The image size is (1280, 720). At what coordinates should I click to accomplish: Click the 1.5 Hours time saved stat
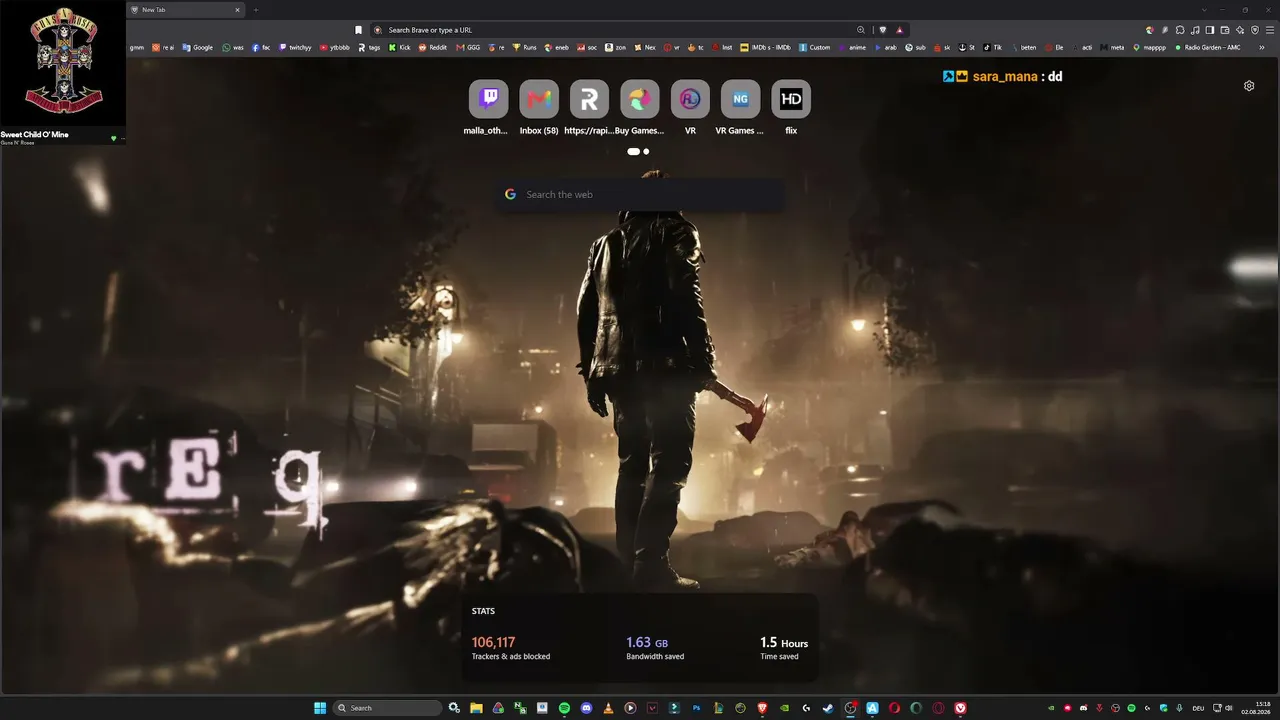click(x=784, y=649)
